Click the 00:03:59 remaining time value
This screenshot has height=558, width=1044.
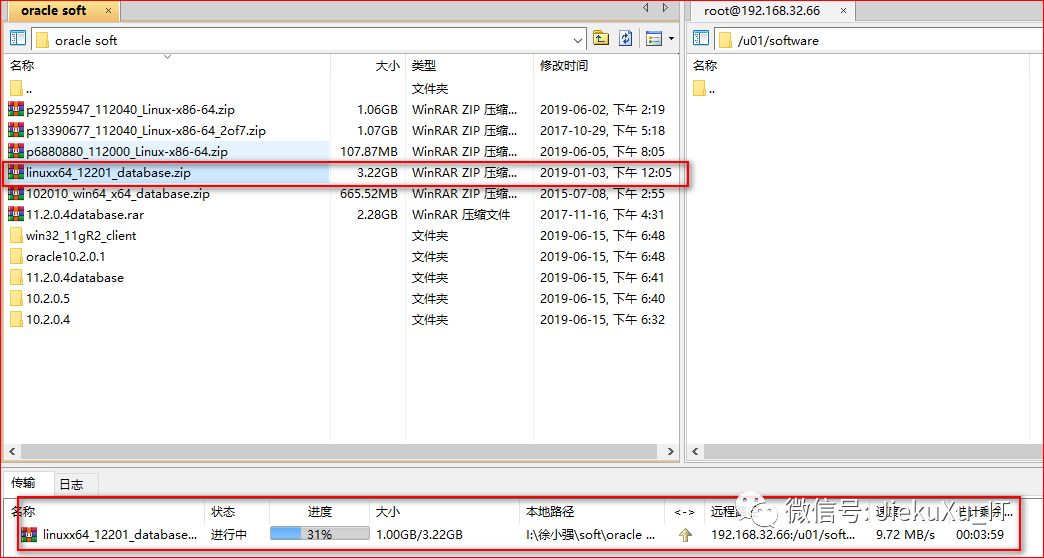tap(979, 534)
